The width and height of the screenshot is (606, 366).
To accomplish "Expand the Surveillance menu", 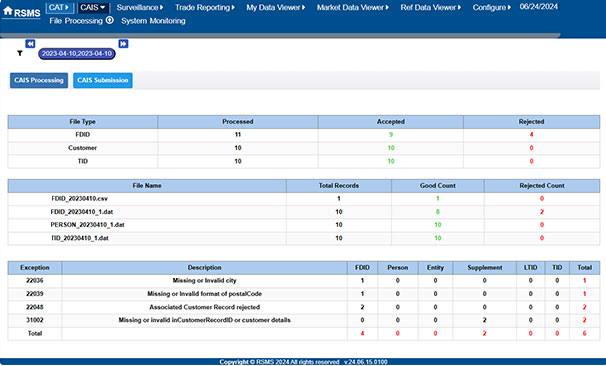I will [140, 7].
